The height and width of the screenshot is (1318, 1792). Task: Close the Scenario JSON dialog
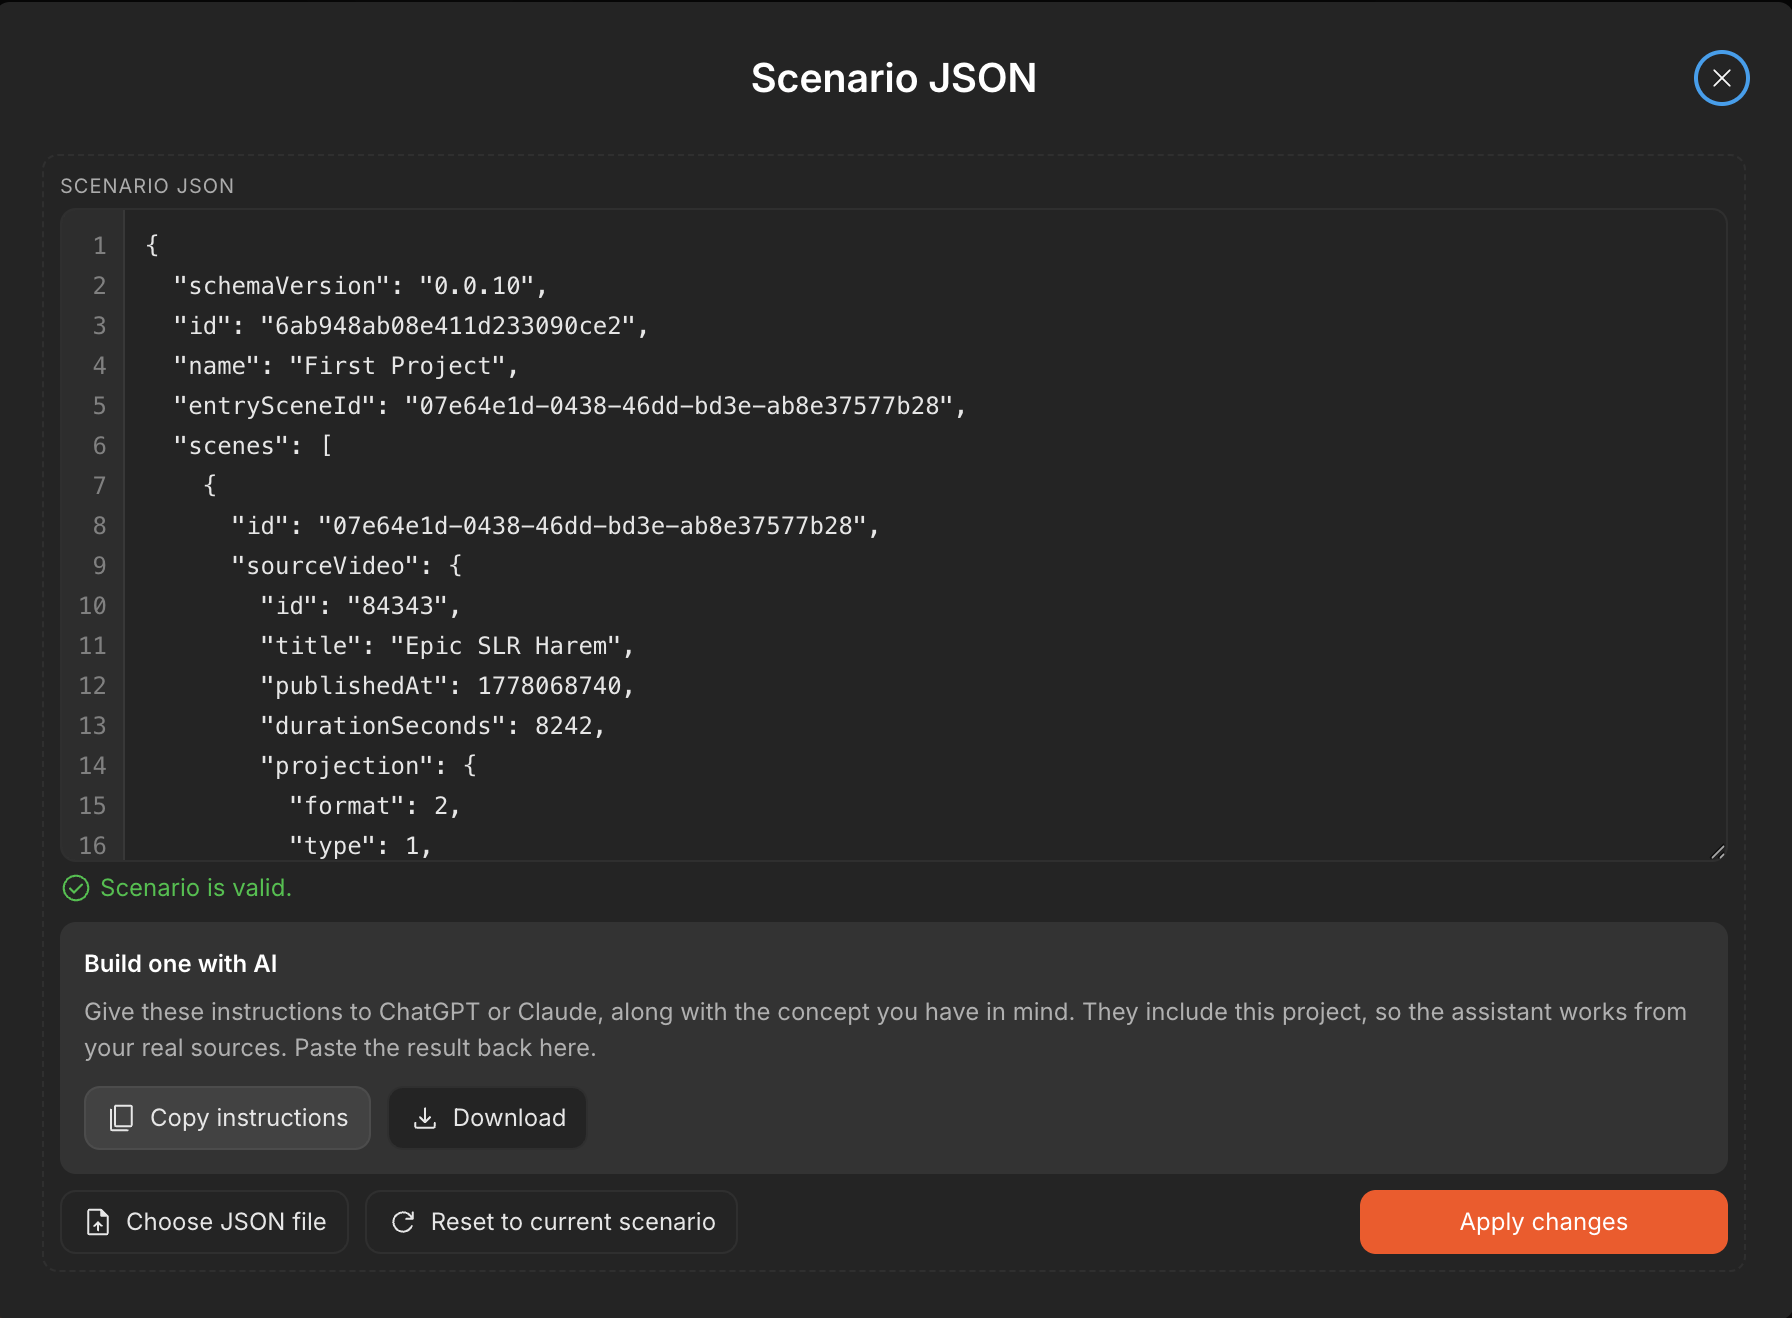click(x=1721, y=78)
